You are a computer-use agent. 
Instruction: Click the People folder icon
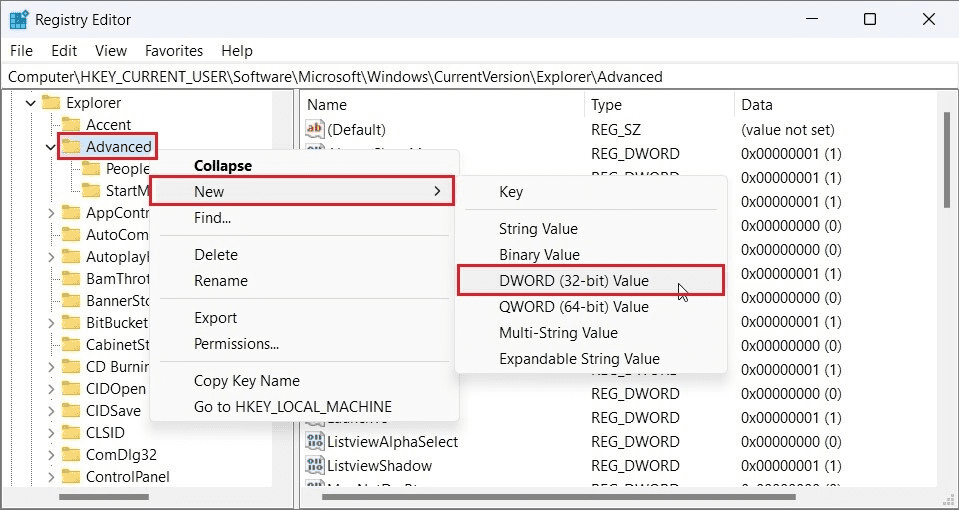coord(91,169)
